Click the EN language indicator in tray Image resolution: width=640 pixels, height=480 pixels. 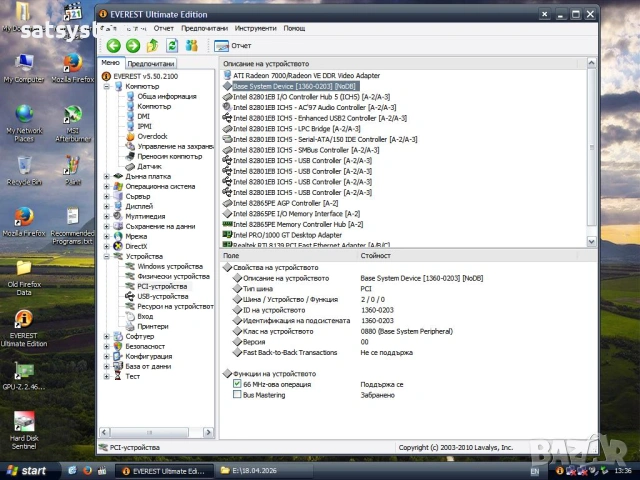click(535, 471)
